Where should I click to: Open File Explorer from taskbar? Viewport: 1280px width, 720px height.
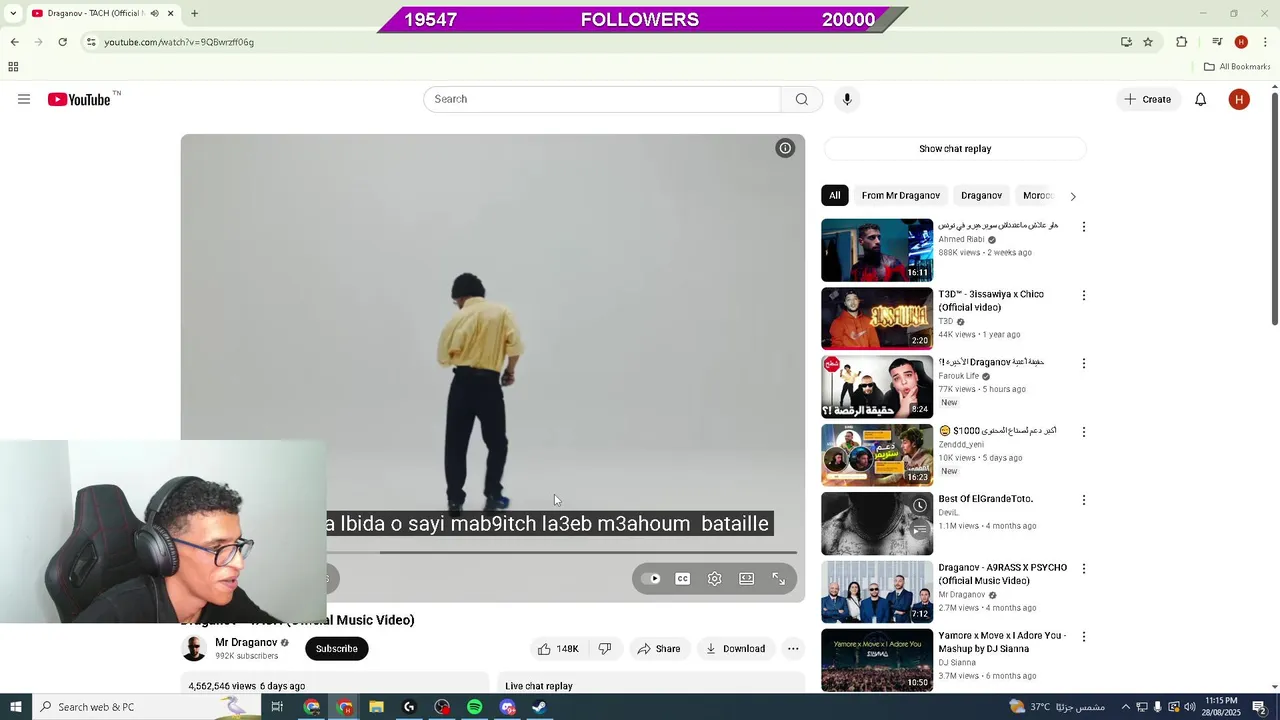click(376, 707)
